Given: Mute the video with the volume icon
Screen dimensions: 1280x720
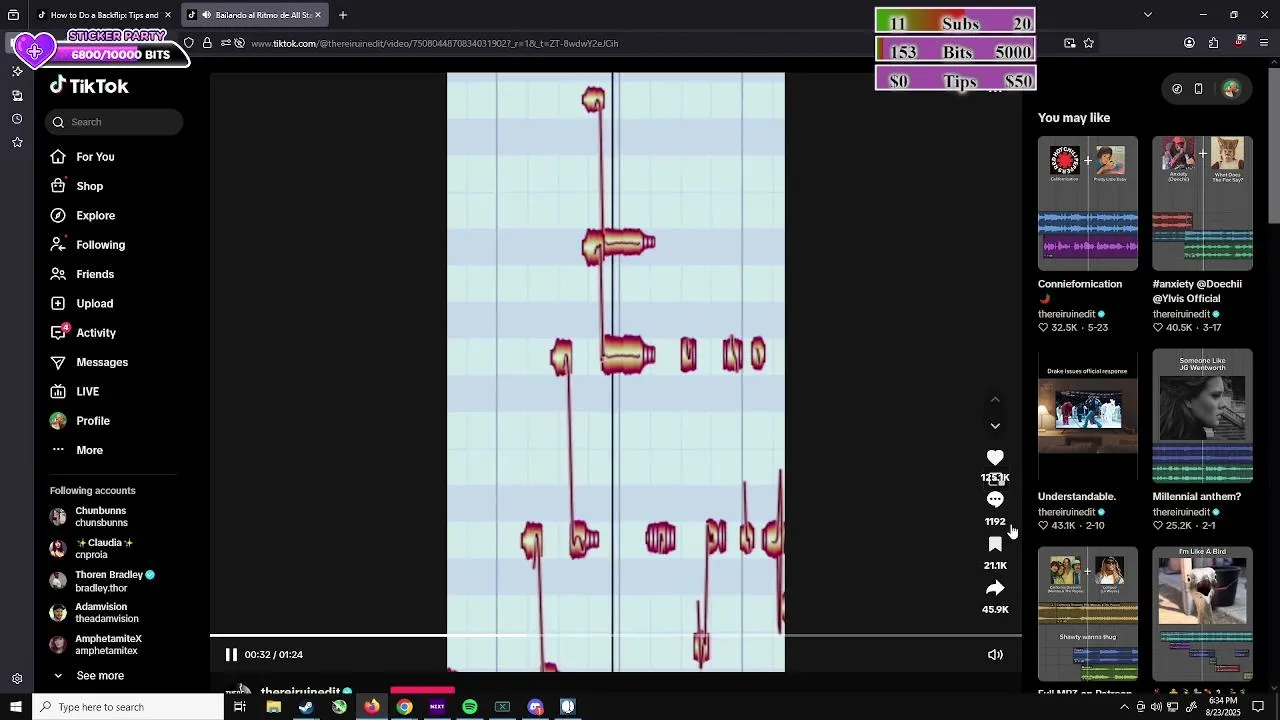Looking at the screenshot, I should (x=995, y=655).
